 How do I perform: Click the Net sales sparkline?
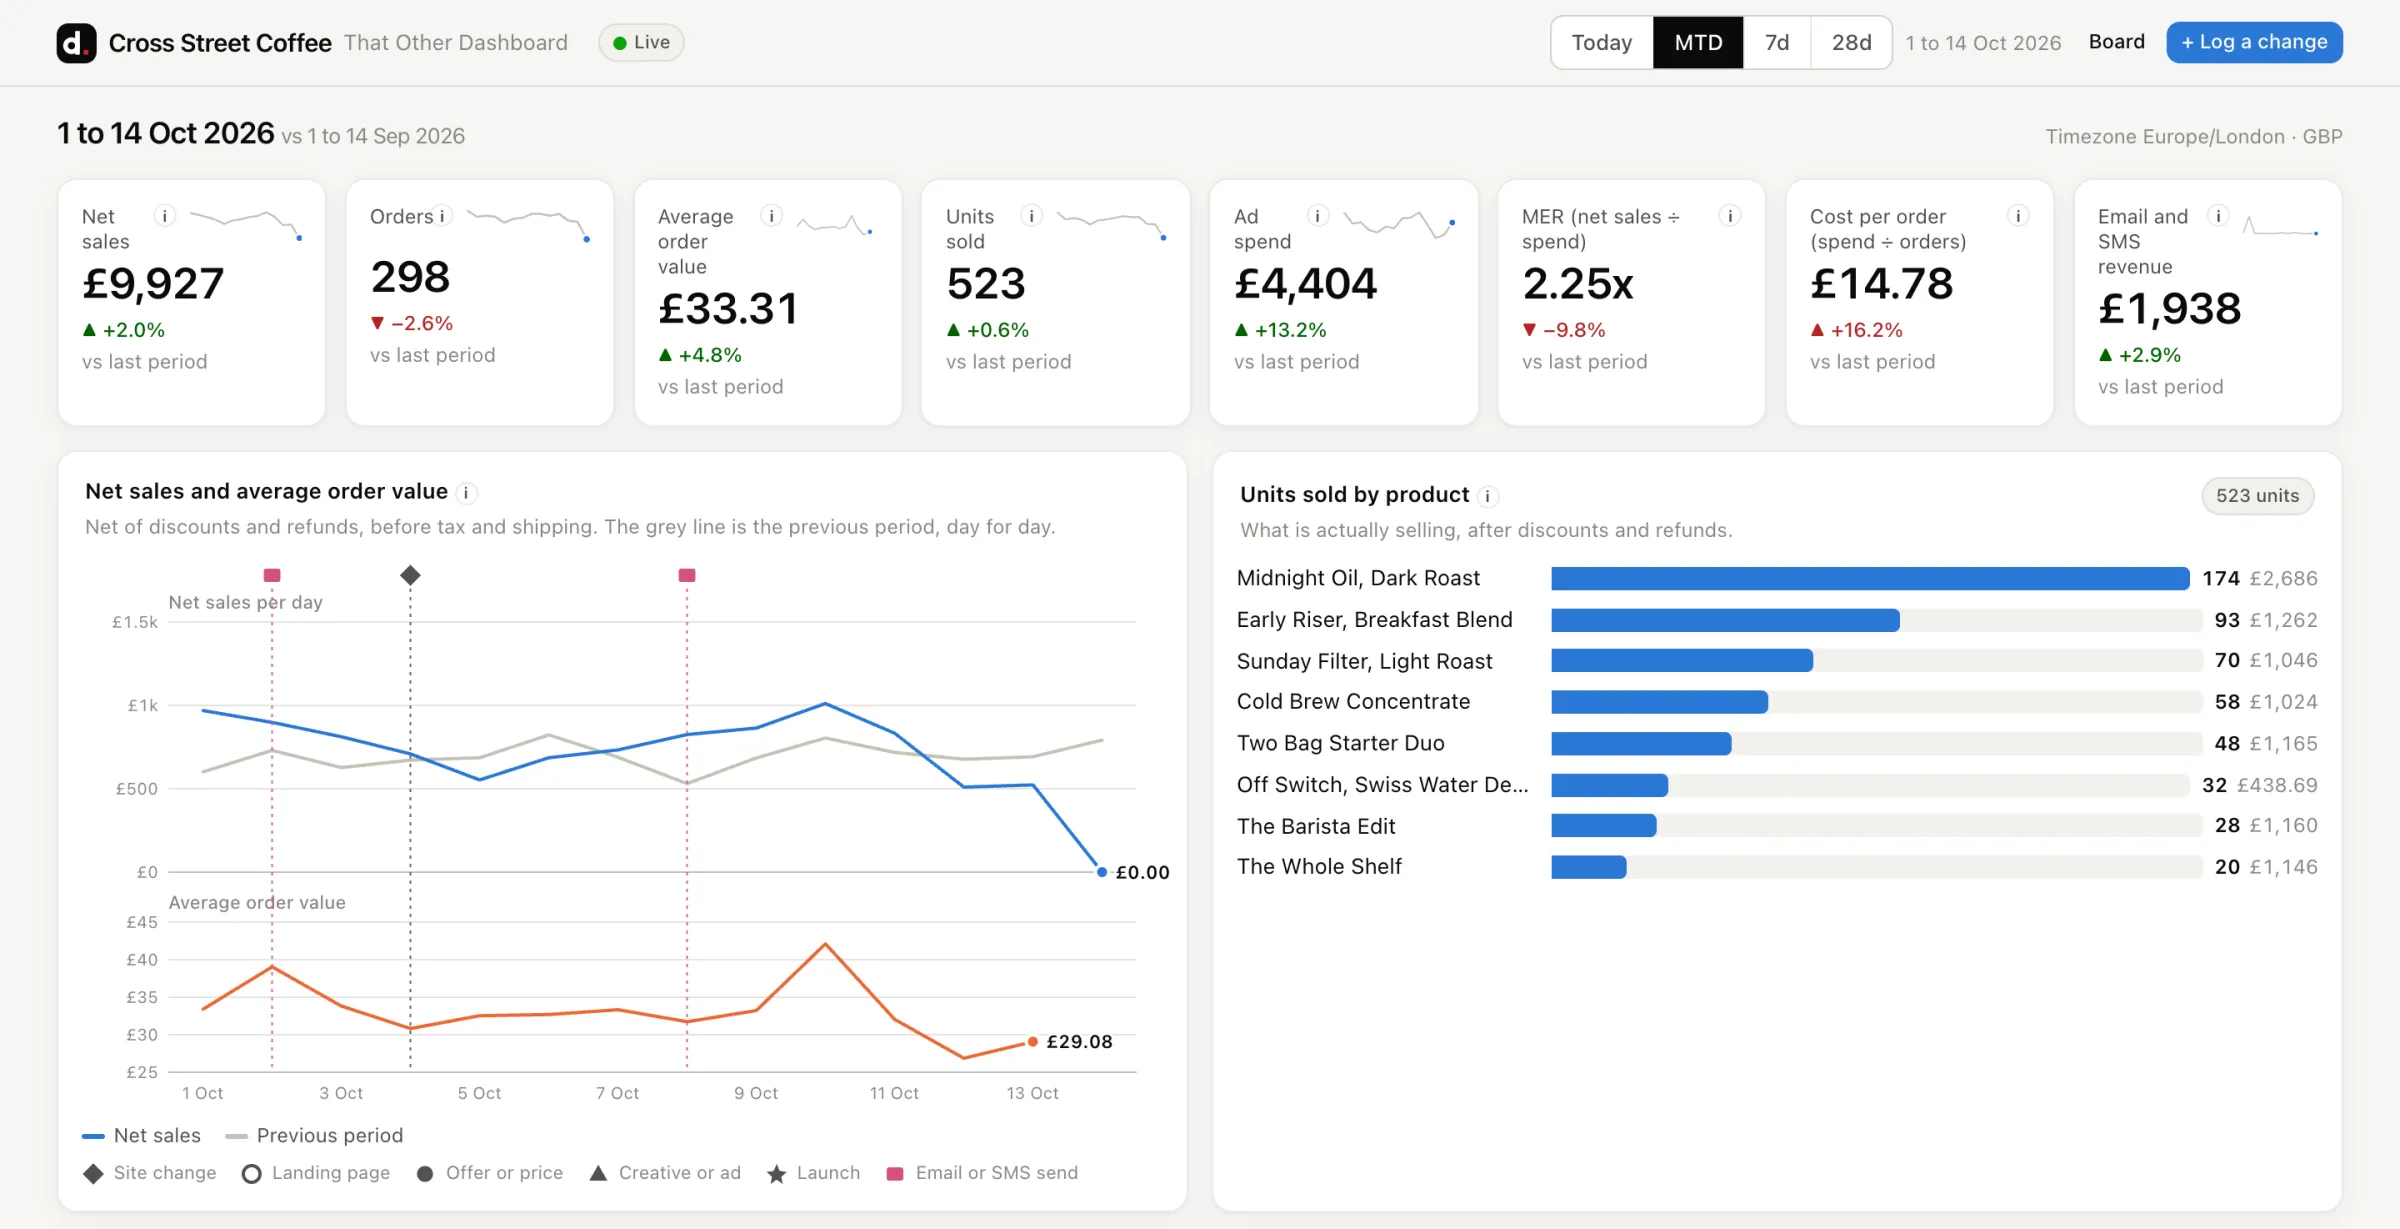[246, 224]
